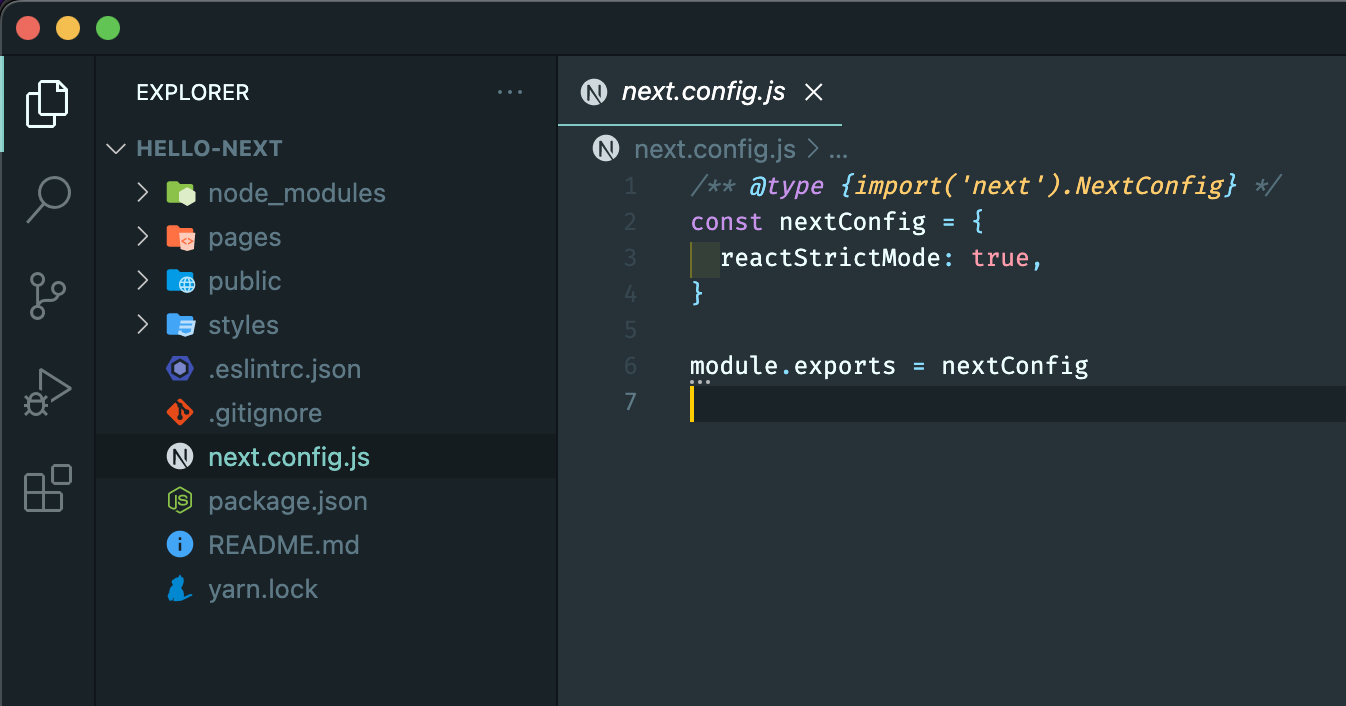
Task: Click line number 3 in the gutter
Action: (x=630, y=258)
